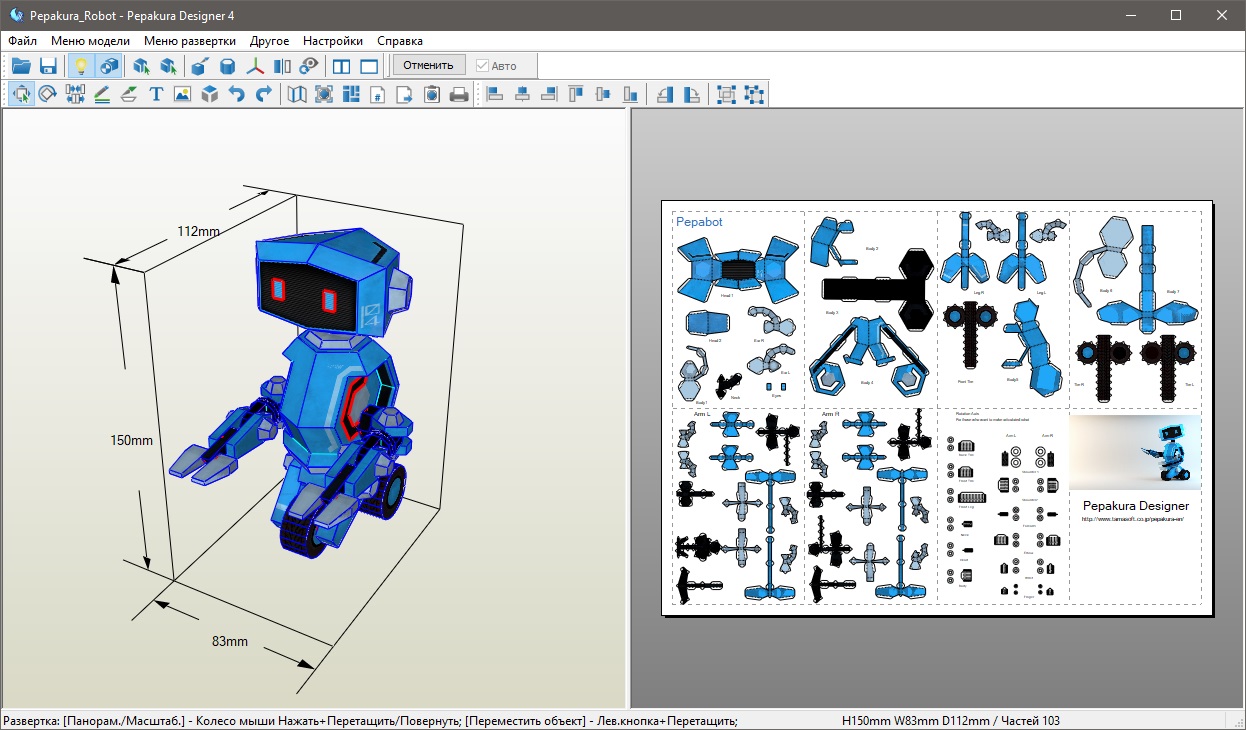Click the open folder icon
Screen dimensions: 1246x730
coord(21,66)
